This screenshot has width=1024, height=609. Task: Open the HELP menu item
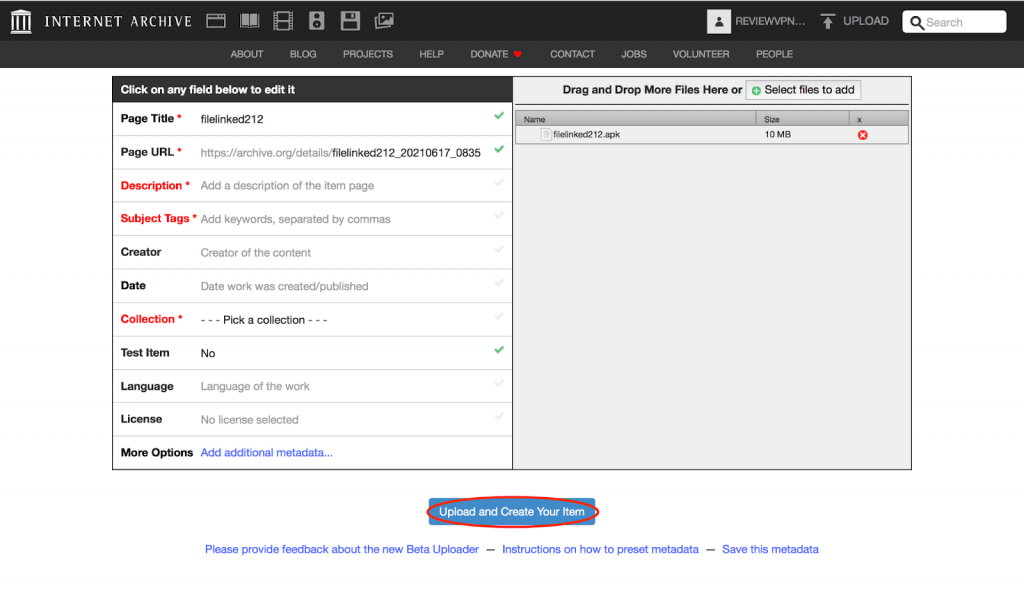coord(431,54)
